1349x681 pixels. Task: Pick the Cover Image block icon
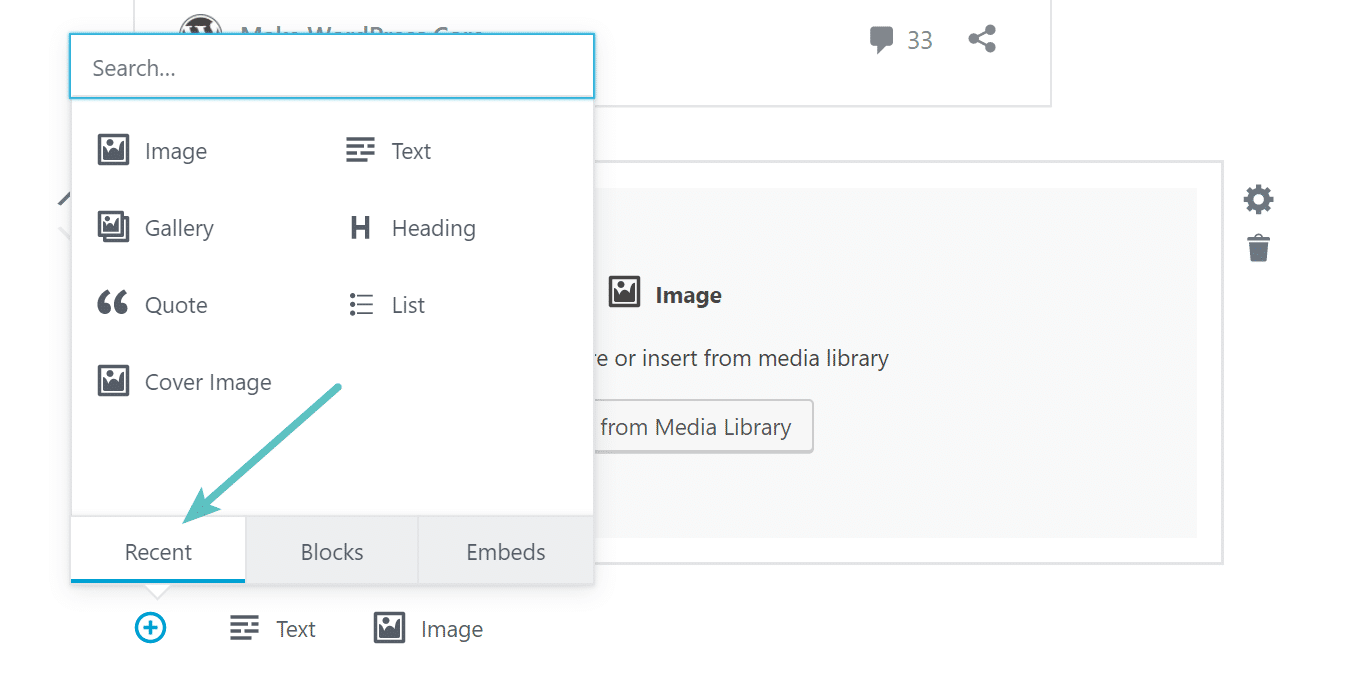[x=113, y=381]
